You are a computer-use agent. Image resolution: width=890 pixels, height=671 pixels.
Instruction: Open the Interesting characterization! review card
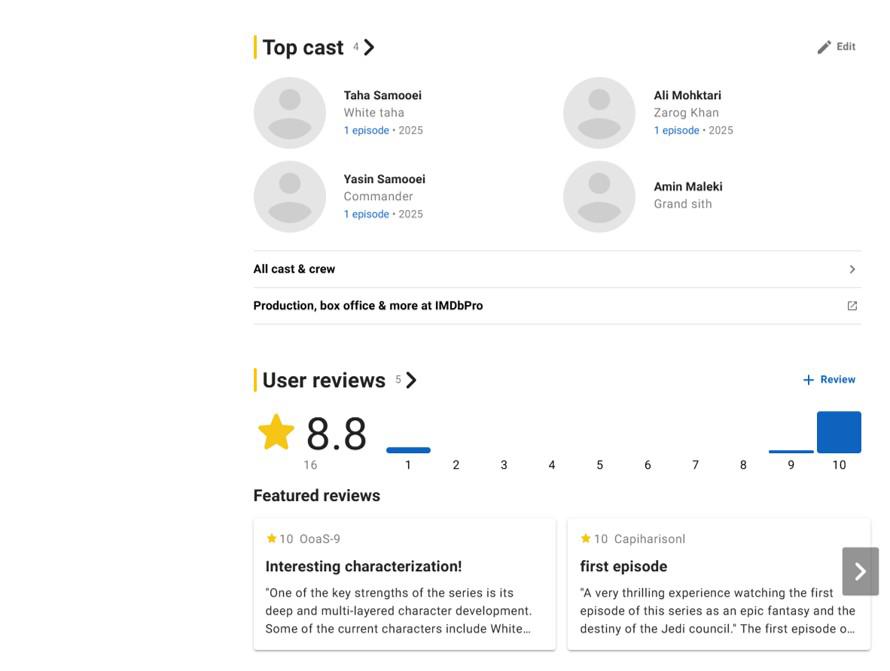point(405,584)
